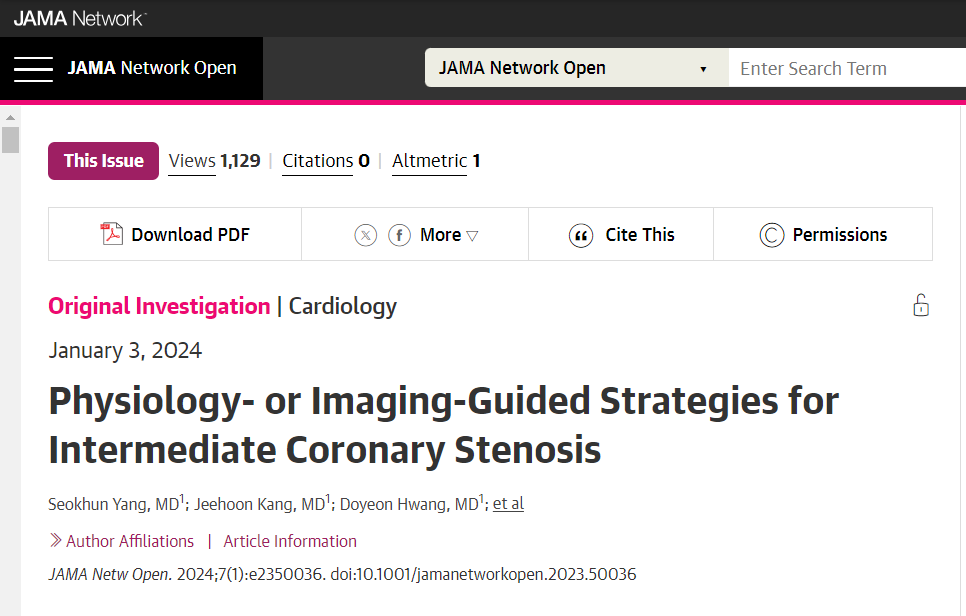Click the This Issue button
The height and width of the screenshot is (616, 966).
tap(104, 161)
